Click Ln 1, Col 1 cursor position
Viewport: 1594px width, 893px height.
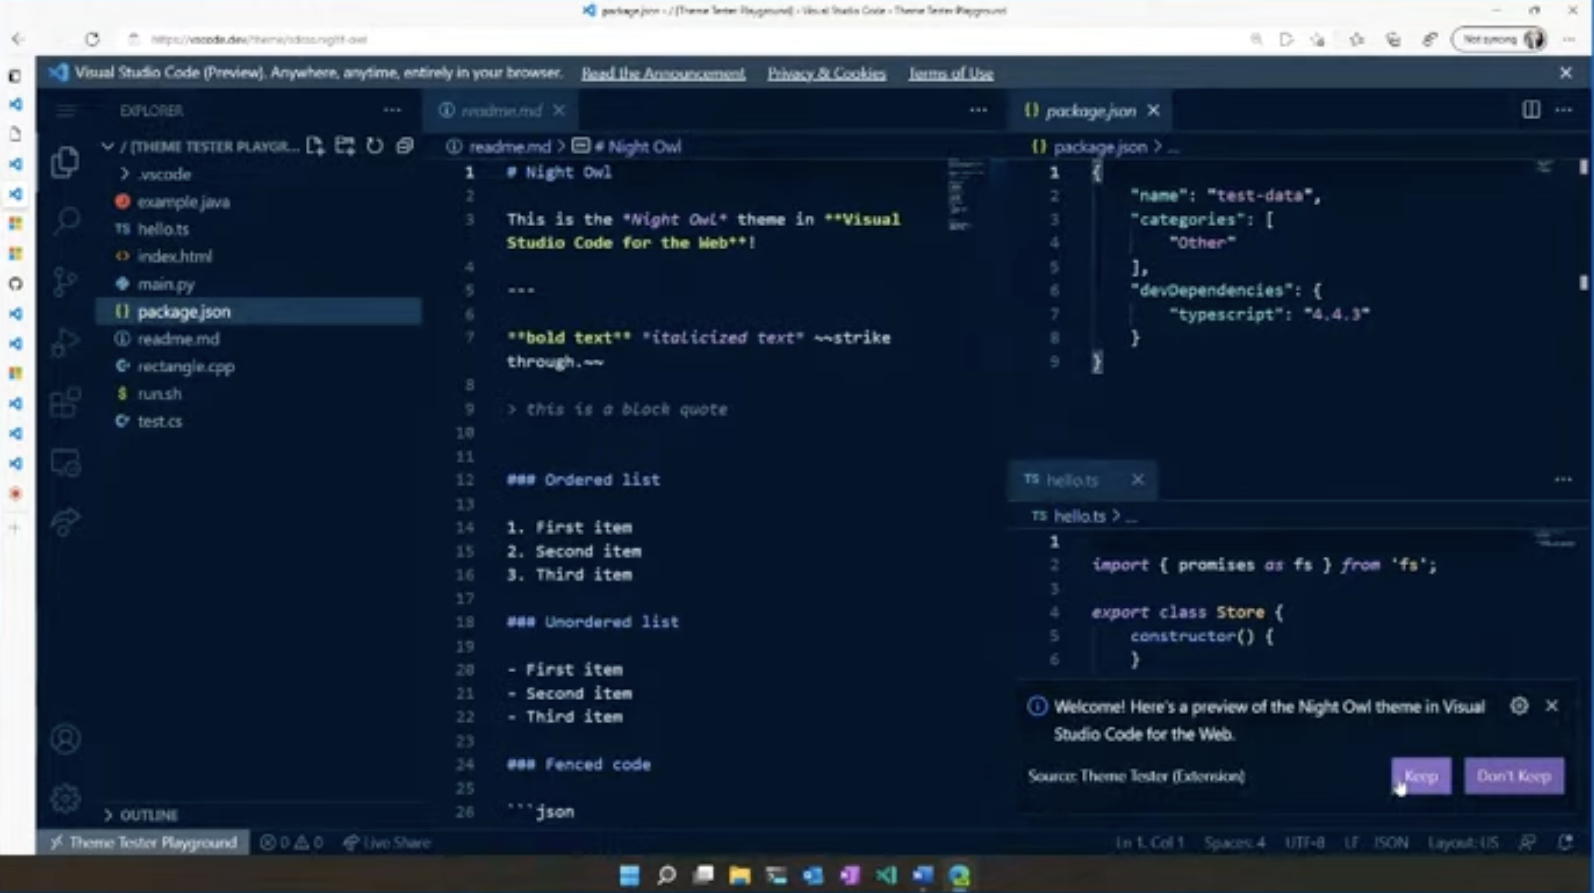(x=1149, y=843)
